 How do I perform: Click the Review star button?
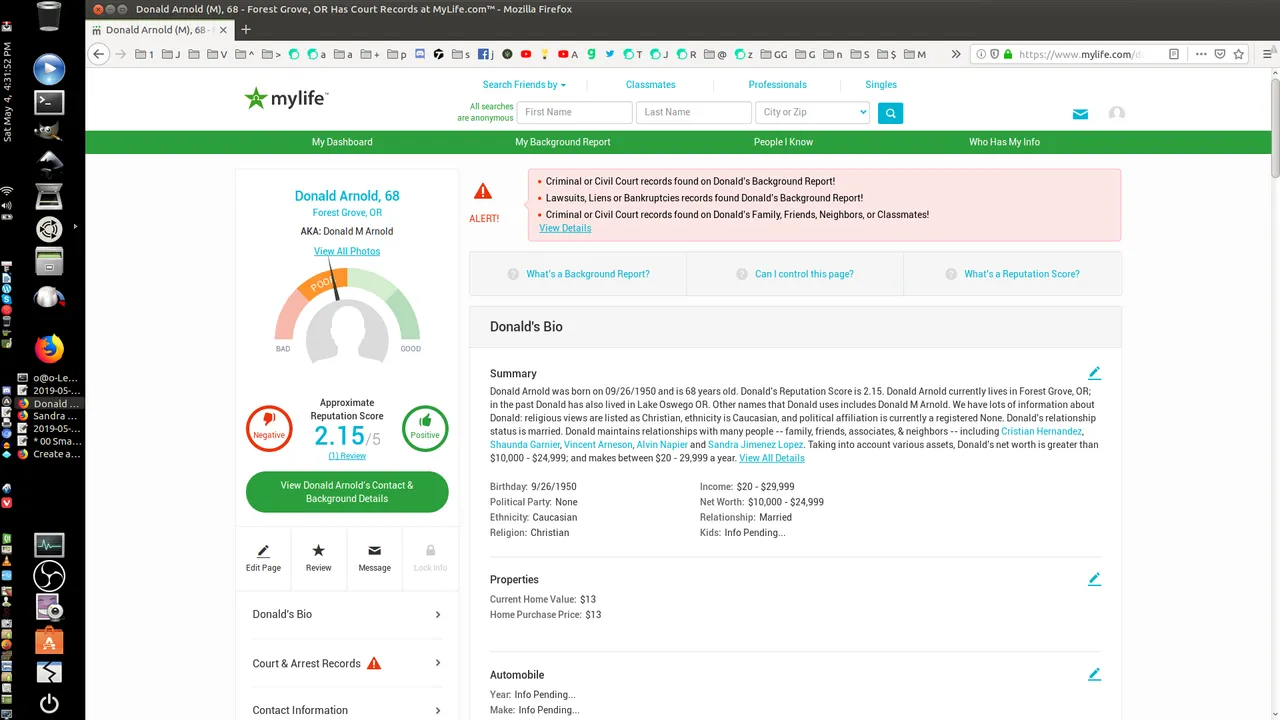318,558
